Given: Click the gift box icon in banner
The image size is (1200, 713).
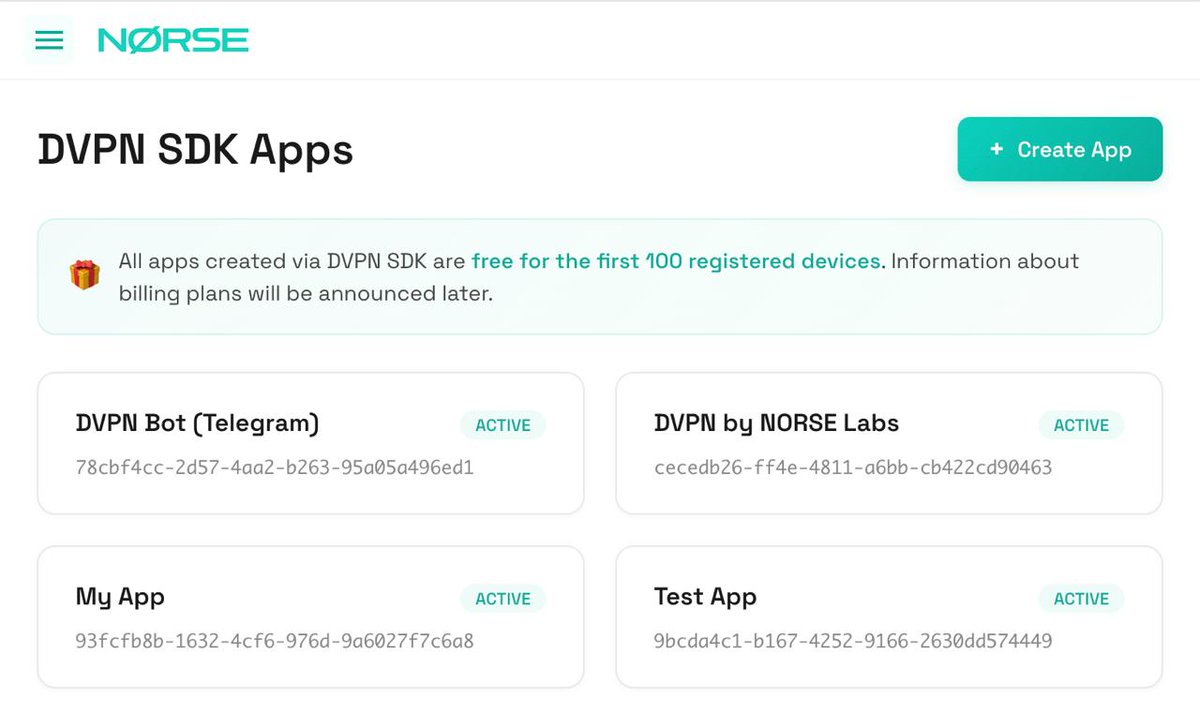Looking at the screenshot, I should click(84, 275).
